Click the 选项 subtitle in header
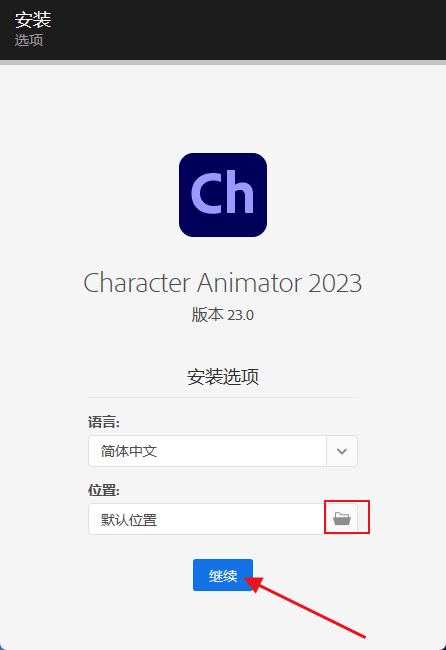Image resolution: width=446 pixels, height=650 pixels. click(29, 40)
